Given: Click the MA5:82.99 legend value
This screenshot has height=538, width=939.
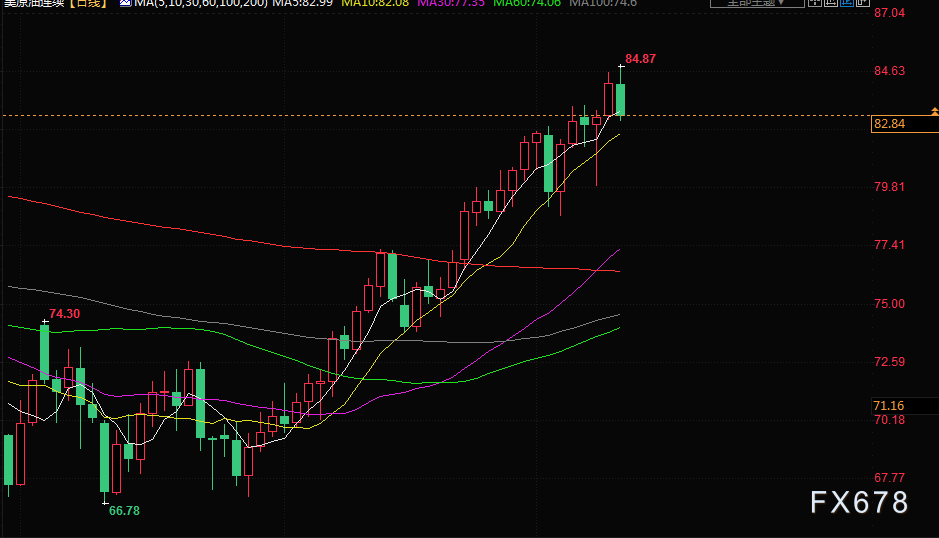Looking at the screenshot, I should click(x=302, y=3).
